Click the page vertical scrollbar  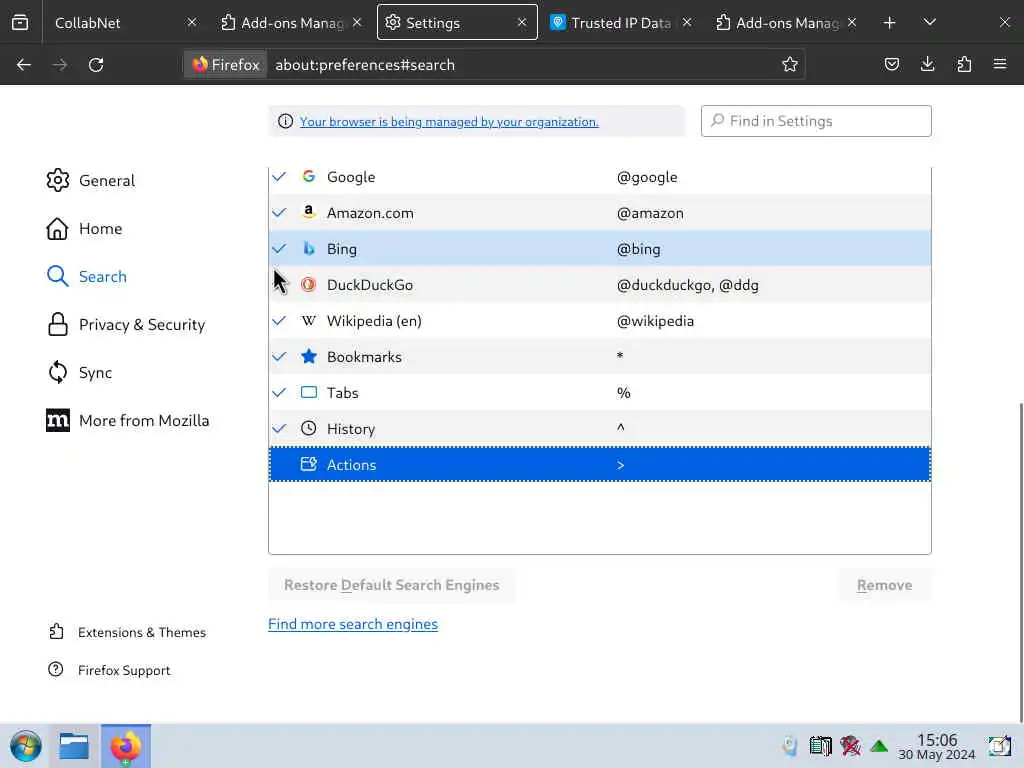(1020, 562)
